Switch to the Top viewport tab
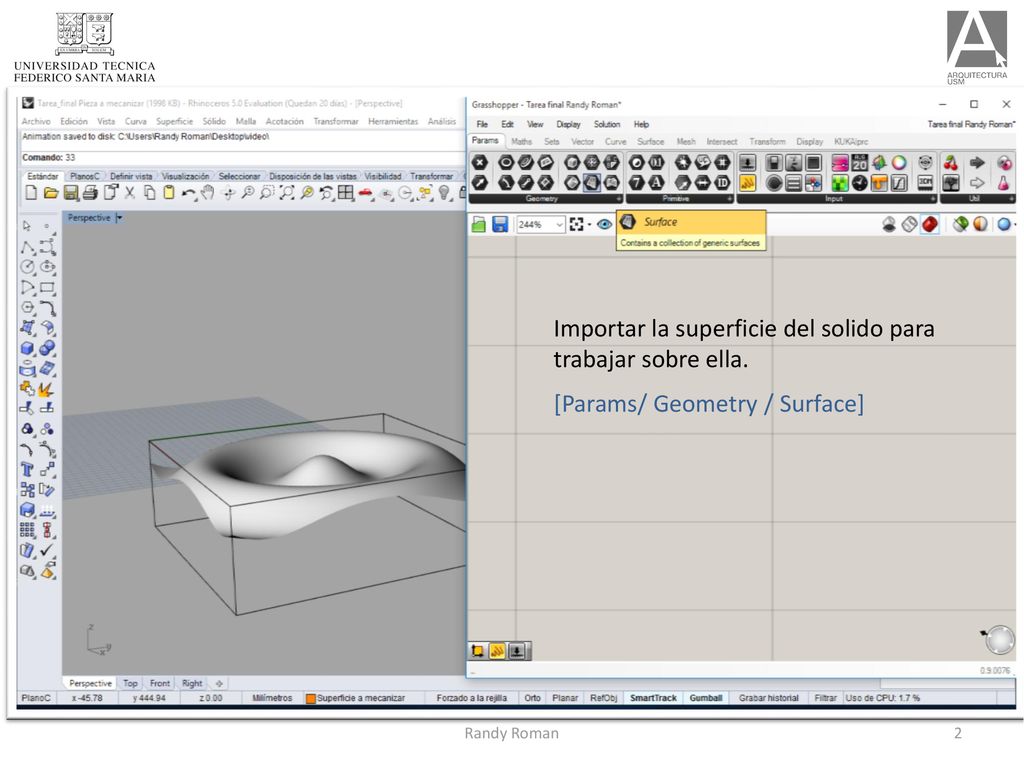 [131, 683]
